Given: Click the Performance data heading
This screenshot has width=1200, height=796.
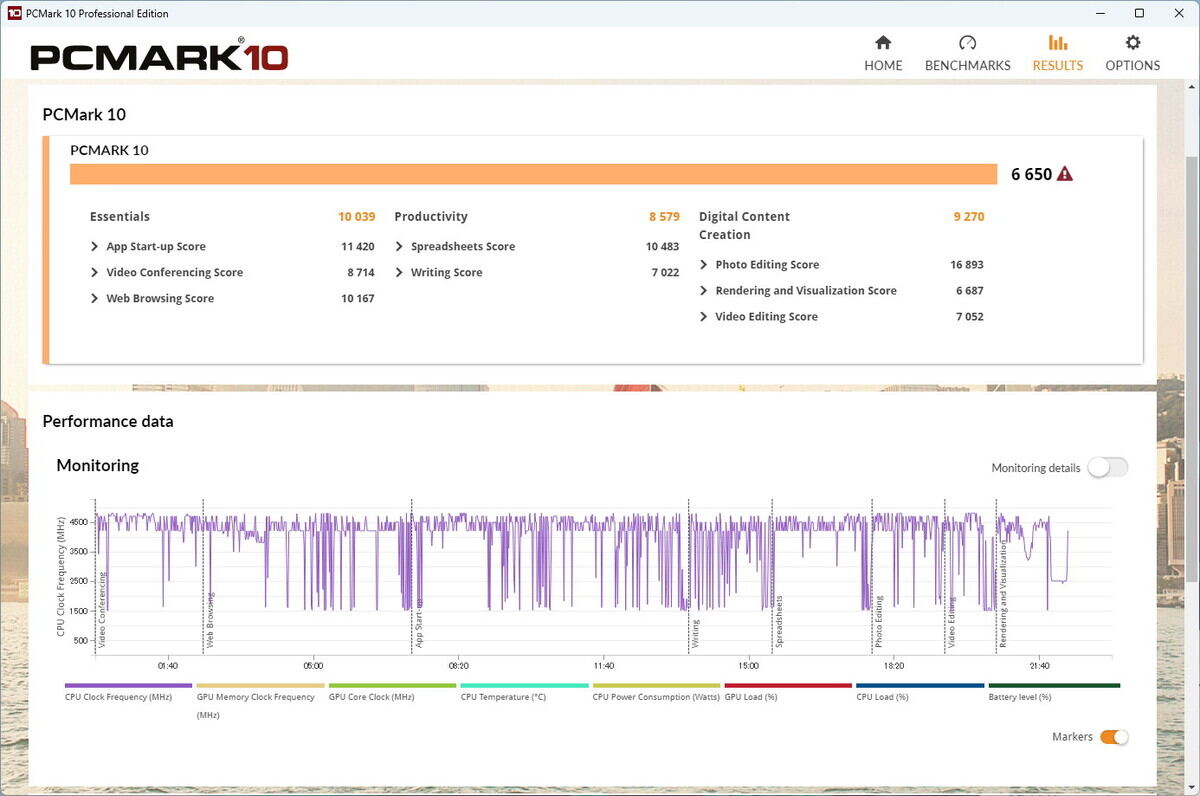Looking at the screenshot, I should (x=108, y=422).
